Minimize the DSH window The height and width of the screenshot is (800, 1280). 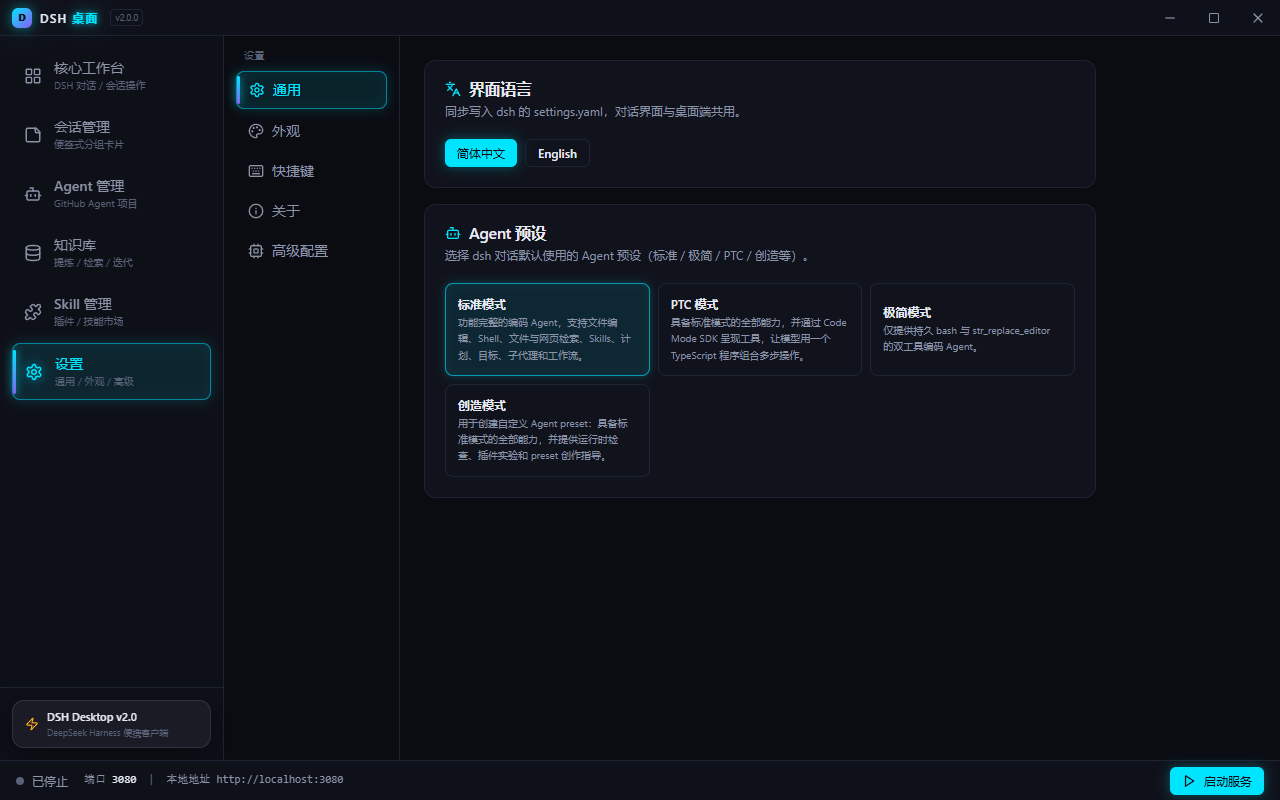click(1171, 18)
